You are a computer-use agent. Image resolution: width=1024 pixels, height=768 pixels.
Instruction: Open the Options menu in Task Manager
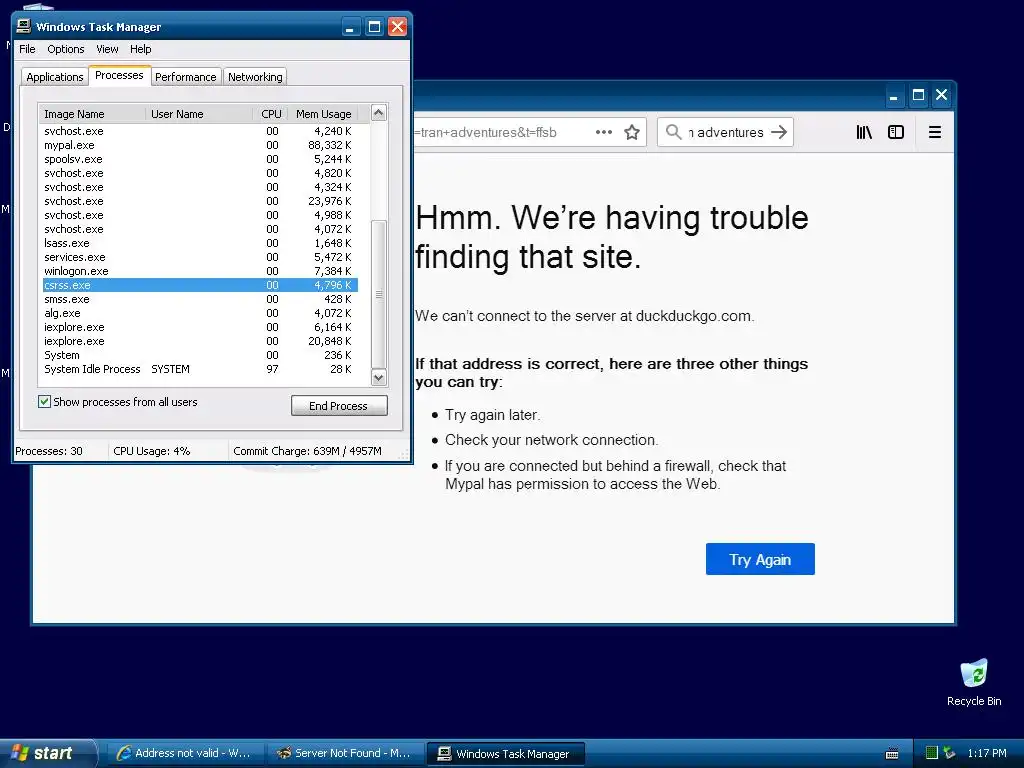point(65,49)
